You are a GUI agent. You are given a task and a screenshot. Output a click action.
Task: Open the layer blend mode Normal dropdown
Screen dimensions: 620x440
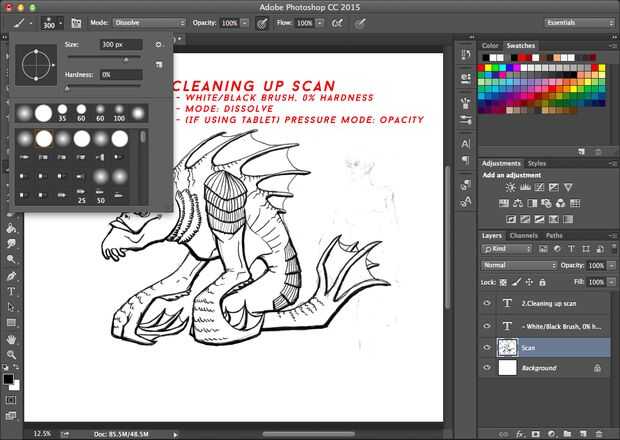(x=519, y=265)
